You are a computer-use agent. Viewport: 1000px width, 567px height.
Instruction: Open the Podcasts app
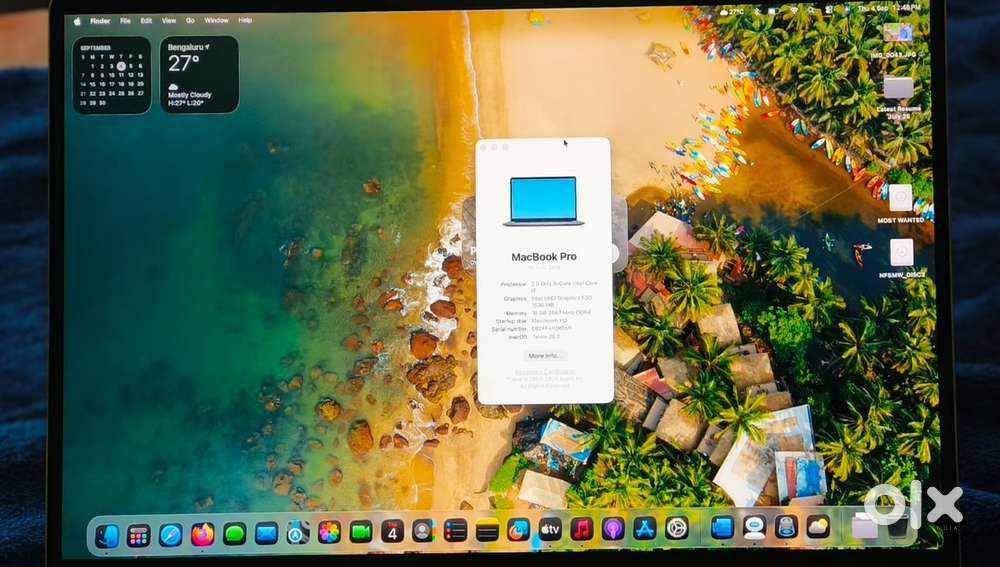coord(613,529)
